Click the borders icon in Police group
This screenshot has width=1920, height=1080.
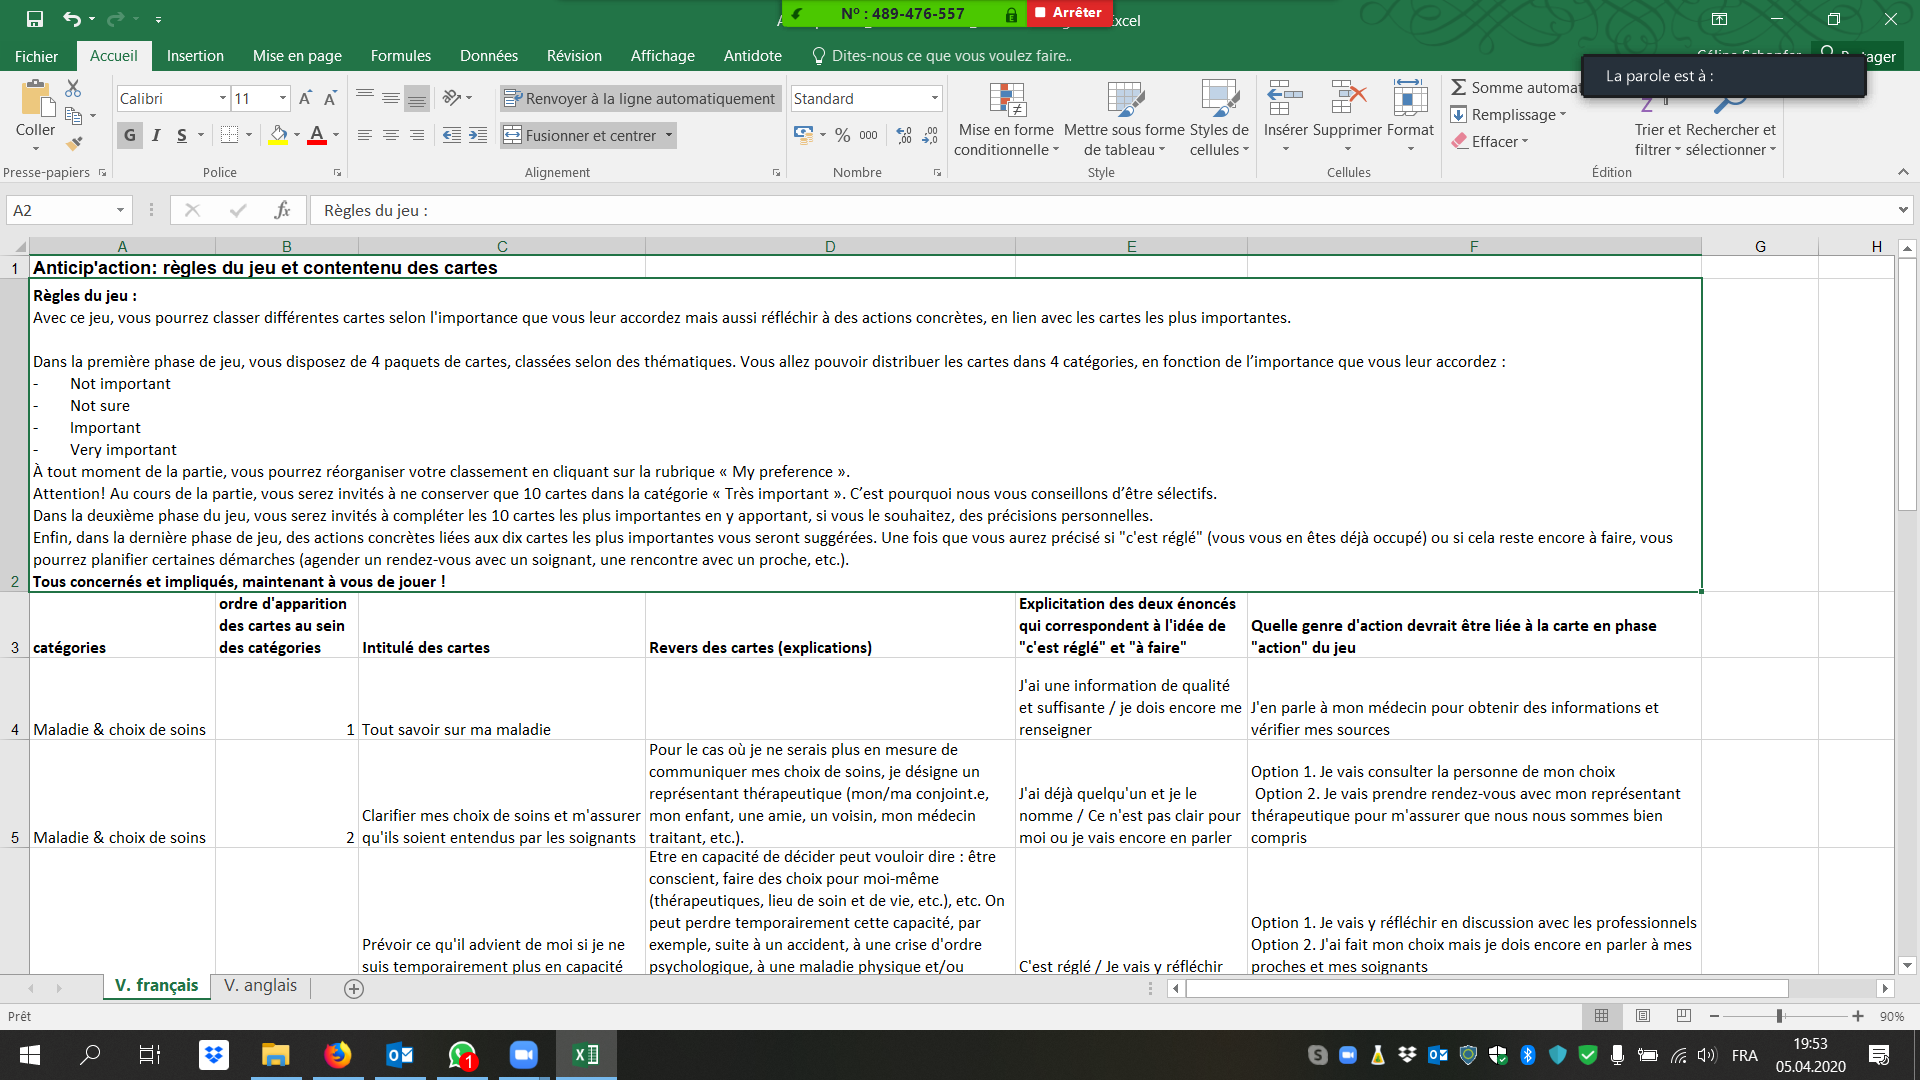pyautogui.click(x=229, y=135)
